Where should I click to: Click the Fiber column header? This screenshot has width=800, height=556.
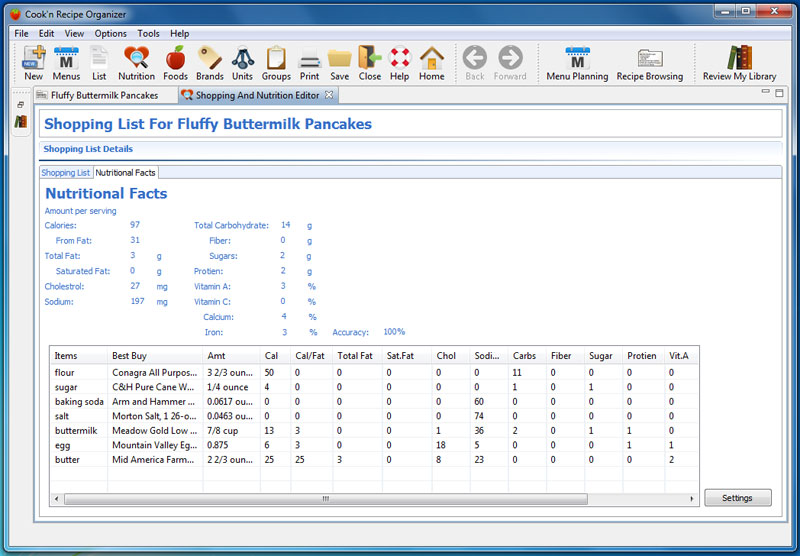click(x=565, y=356)
